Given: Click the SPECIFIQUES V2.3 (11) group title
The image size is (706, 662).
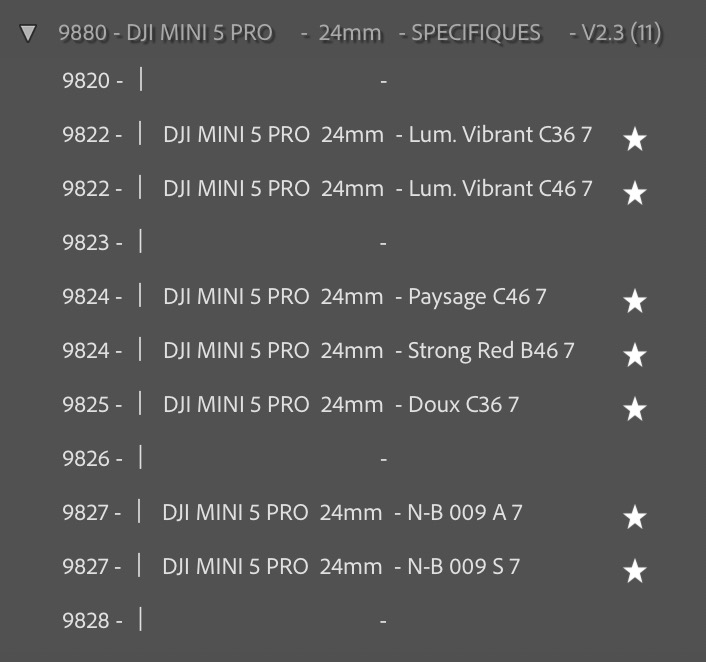Looking at the screenshot, I should pyautogui.click(x=360, y=33).
